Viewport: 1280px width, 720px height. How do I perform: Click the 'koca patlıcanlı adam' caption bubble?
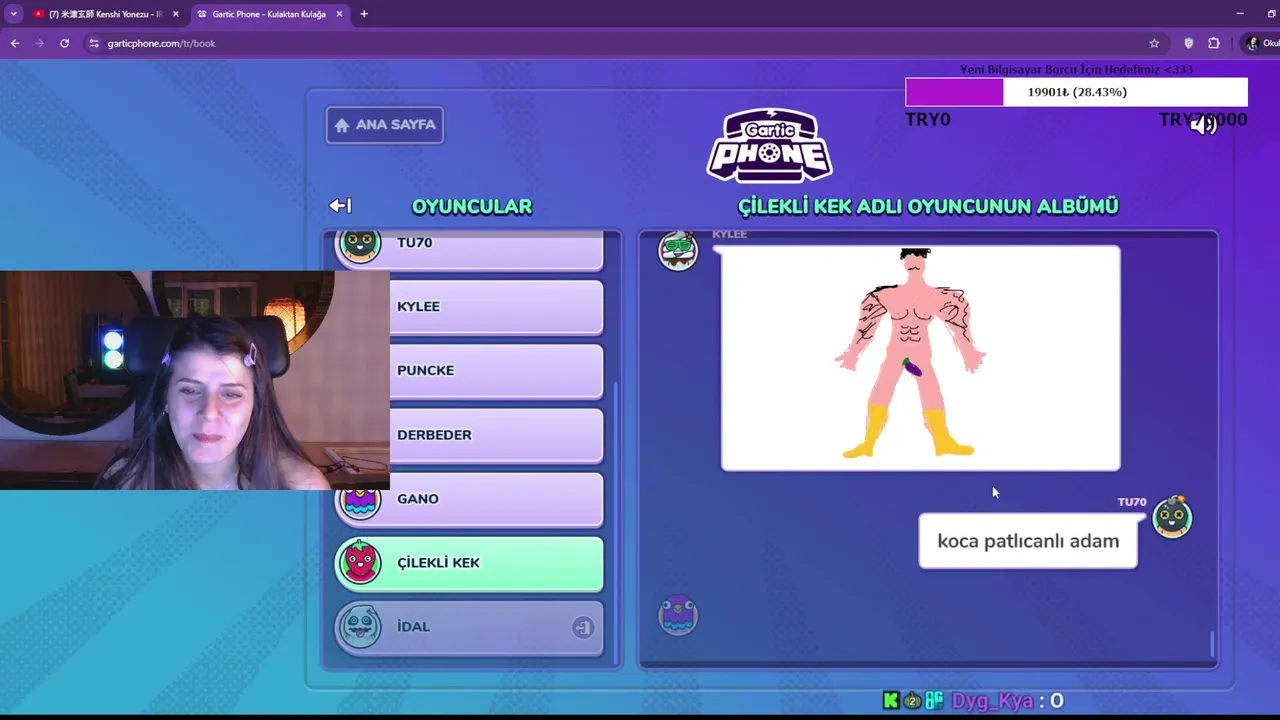(1028, 541)
